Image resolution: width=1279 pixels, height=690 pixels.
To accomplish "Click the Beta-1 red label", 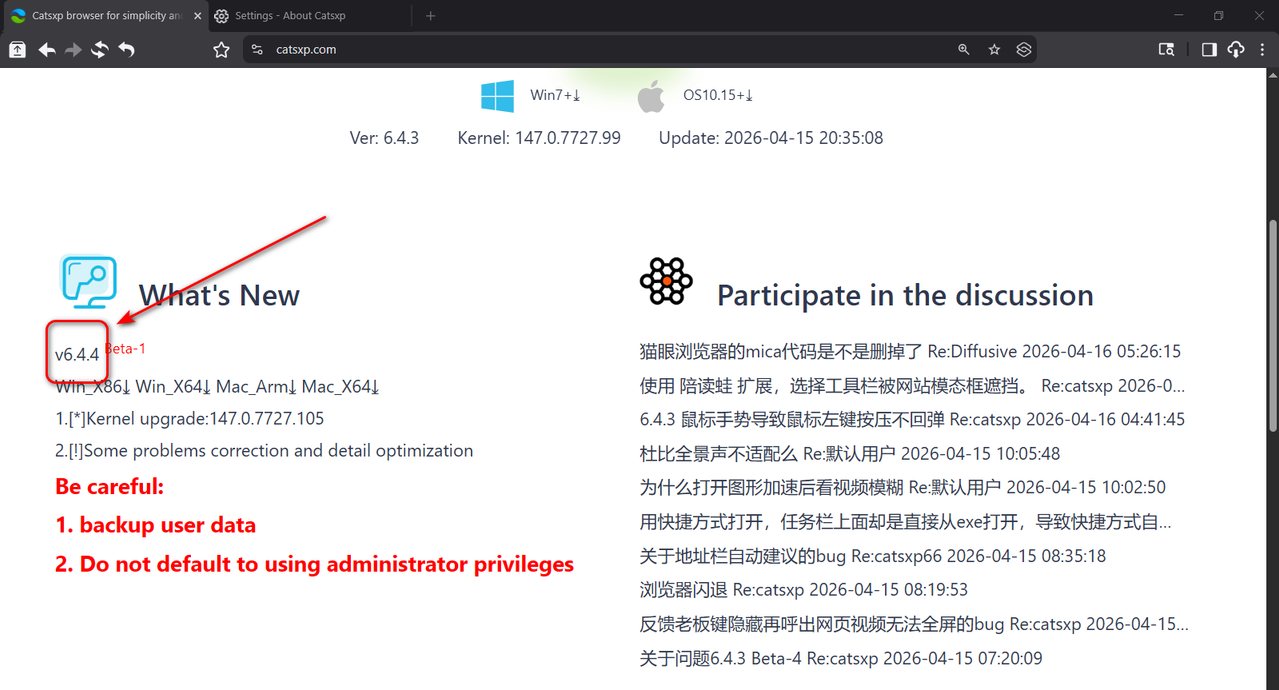I will pyautogui.click(x=125, y=348).
